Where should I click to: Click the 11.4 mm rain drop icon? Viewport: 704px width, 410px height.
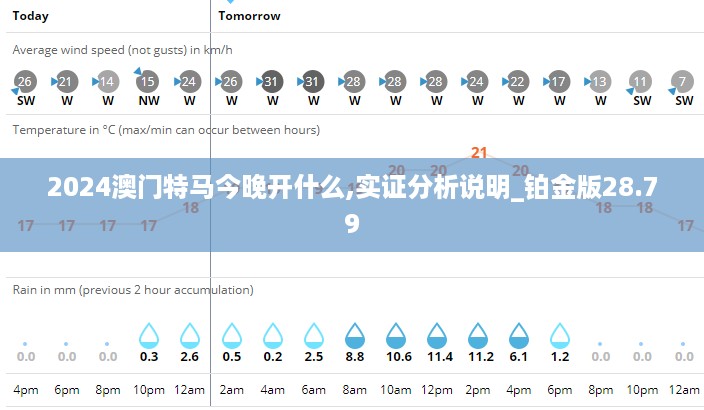pos(439,335)
